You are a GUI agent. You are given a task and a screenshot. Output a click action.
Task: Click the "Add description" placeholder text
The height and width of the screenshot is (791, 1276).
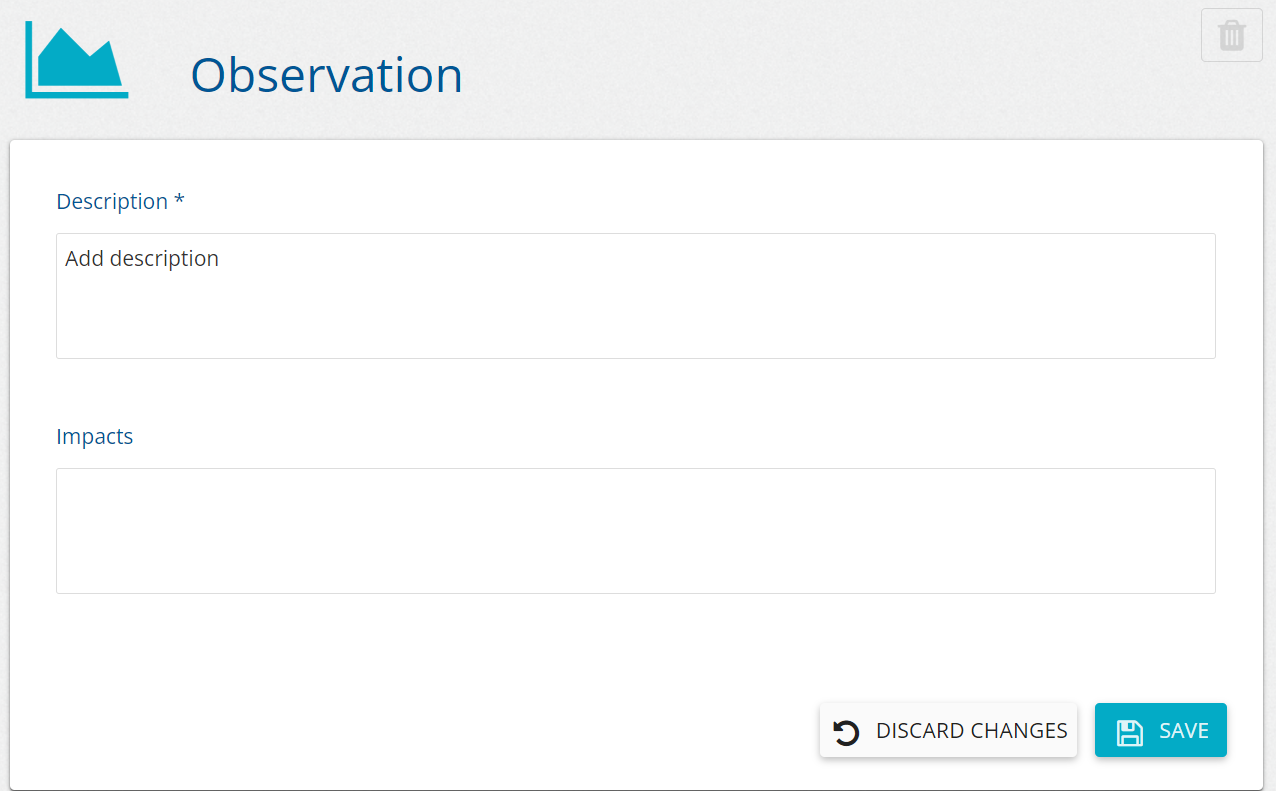142,258
